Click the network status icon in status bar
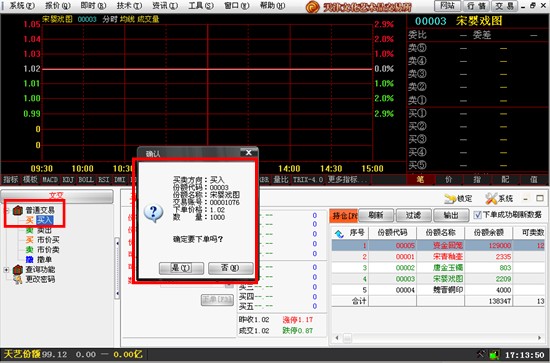550x363 pixels. (x=494, y=355)
